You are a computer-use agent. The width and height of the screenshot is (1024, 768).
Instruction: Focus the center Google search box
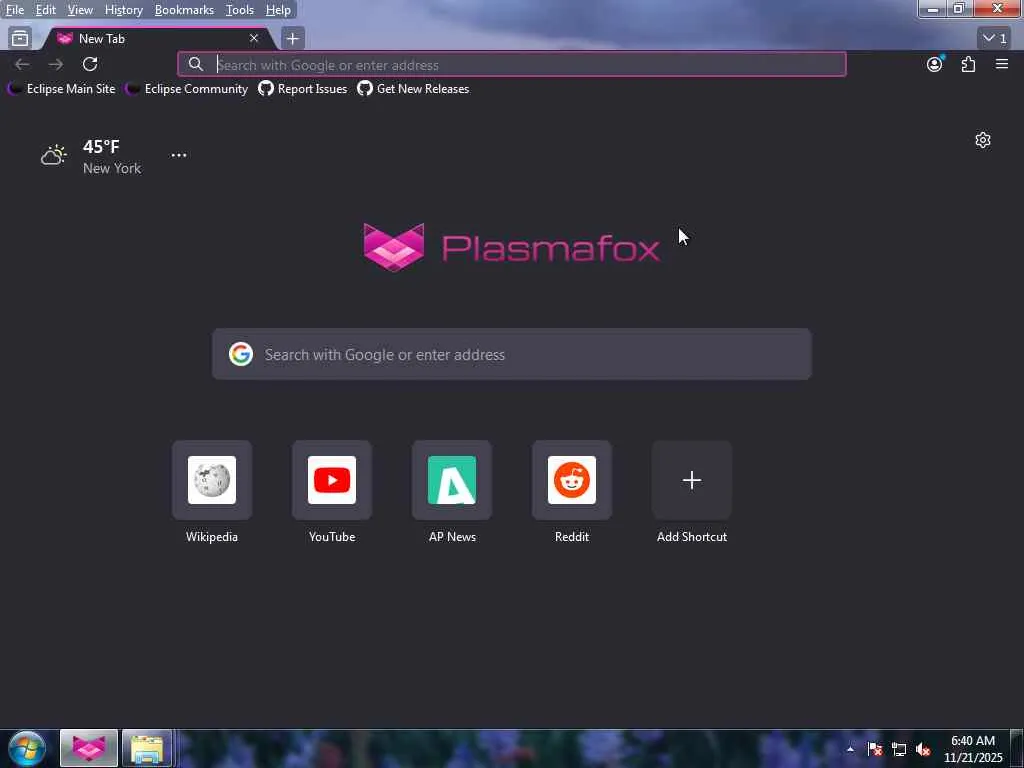(x=511, y=354)
